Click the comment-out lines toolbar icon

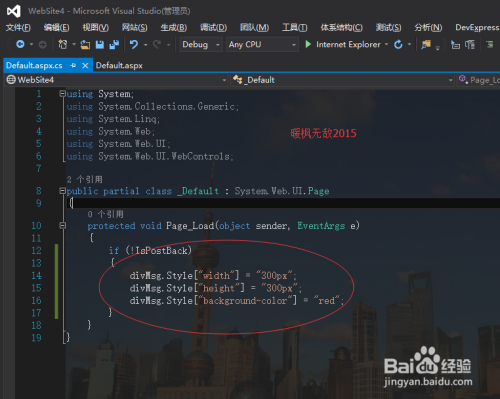coord(455,44)
